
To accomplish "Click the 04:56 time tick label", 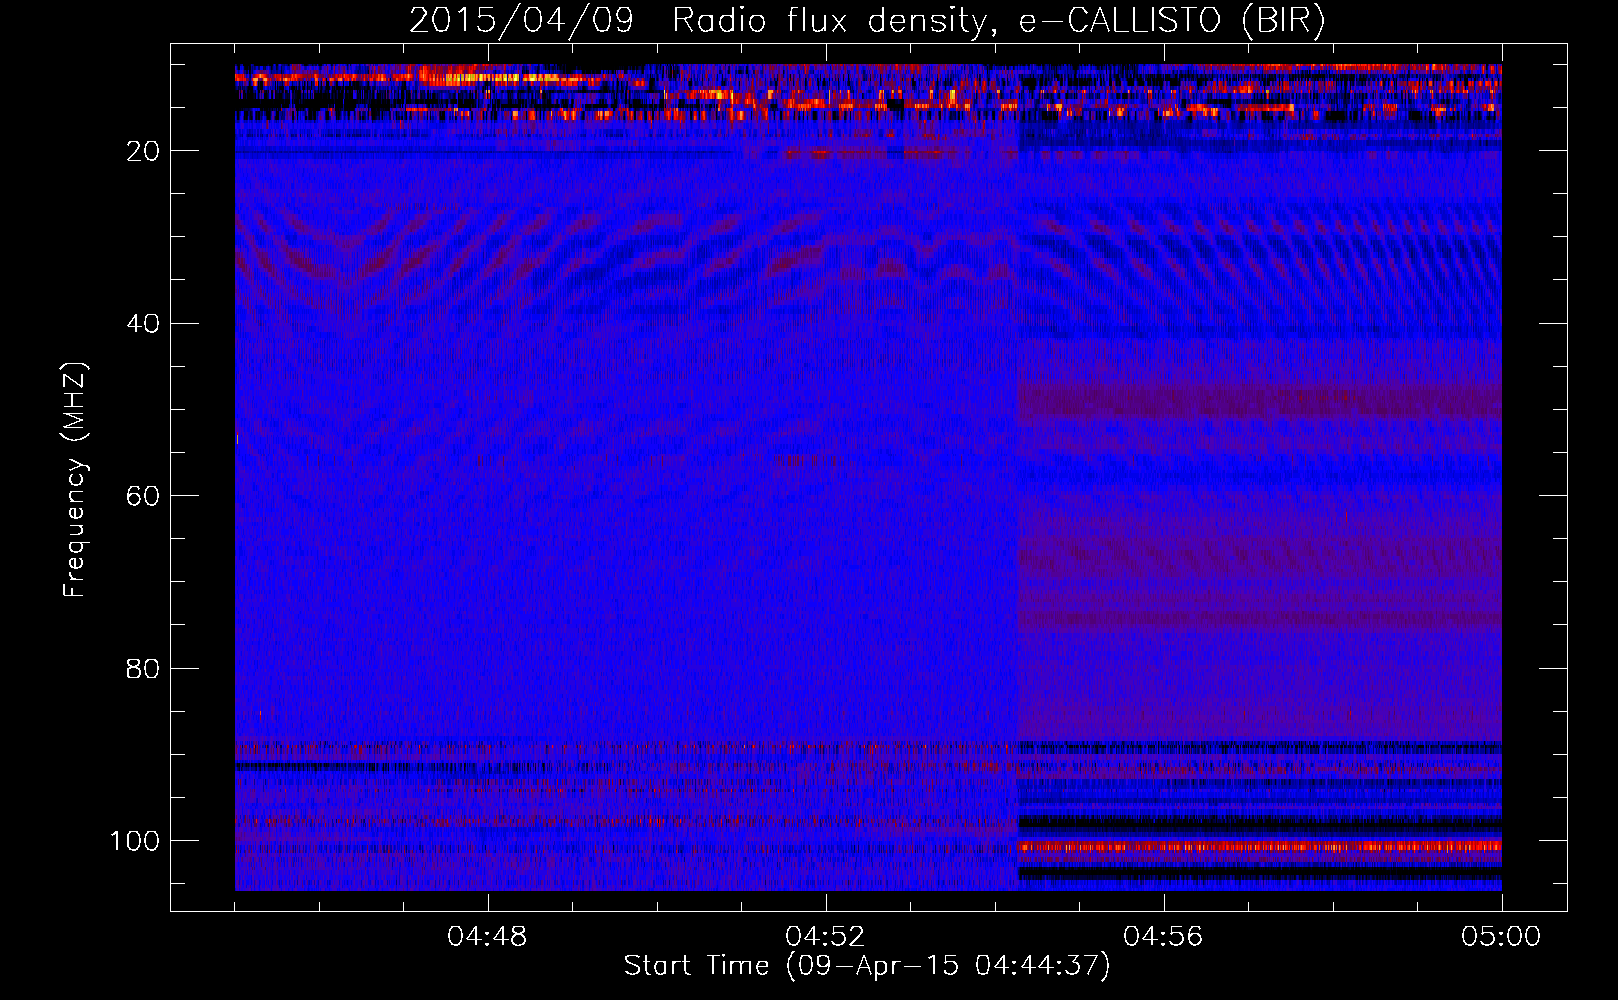I will pyautogui.click(x=1163, y=937).
